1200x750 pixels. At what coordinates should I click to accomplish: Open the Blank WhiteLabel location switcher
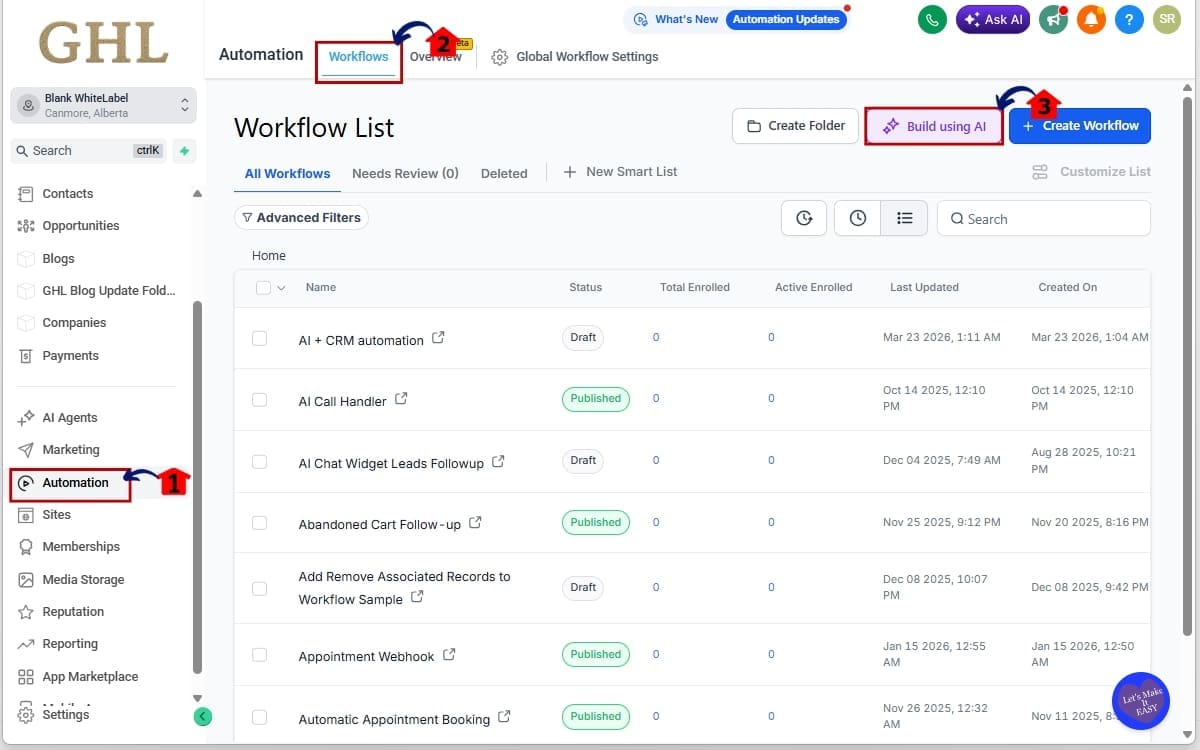tap(103, 105)
